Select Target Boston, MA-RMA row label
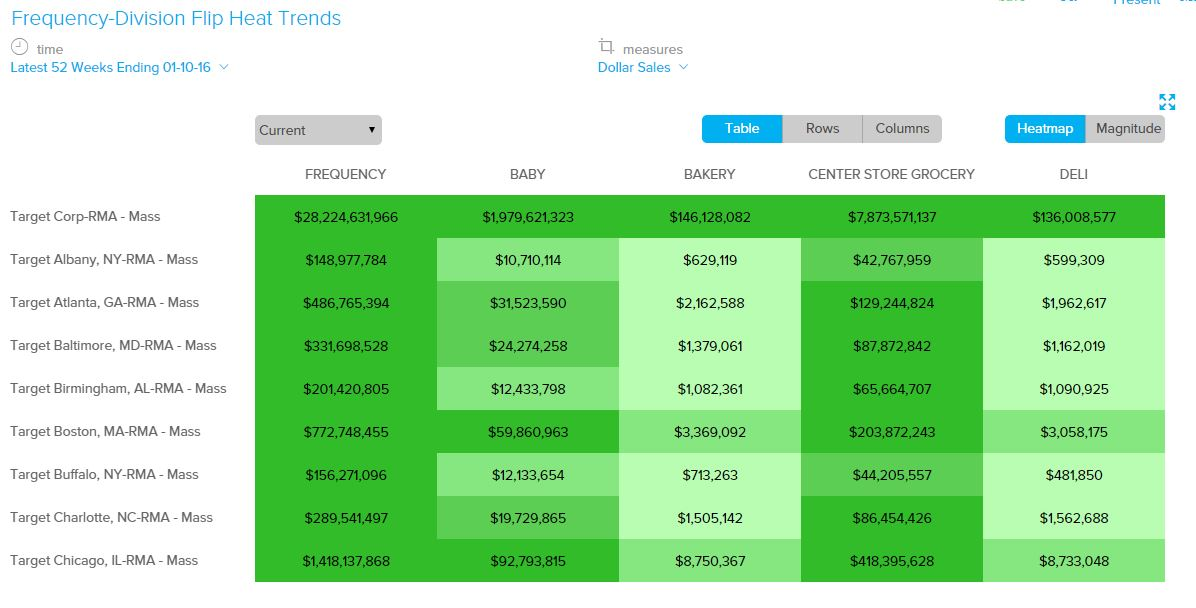The height and width of the screenshot is (608, 1196). point(105,432)
